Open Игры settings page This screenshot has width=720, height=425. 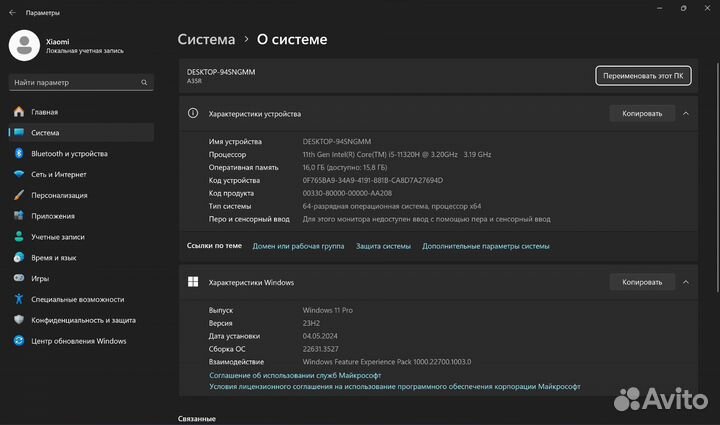(81, 278)
